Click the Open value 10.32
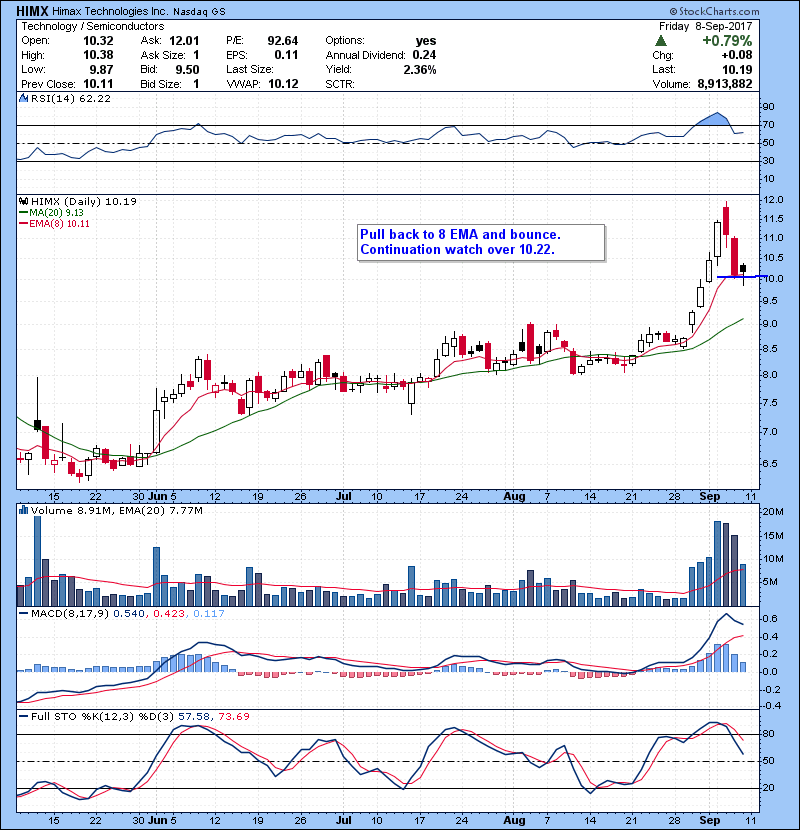800x830 pixels. 98,41
